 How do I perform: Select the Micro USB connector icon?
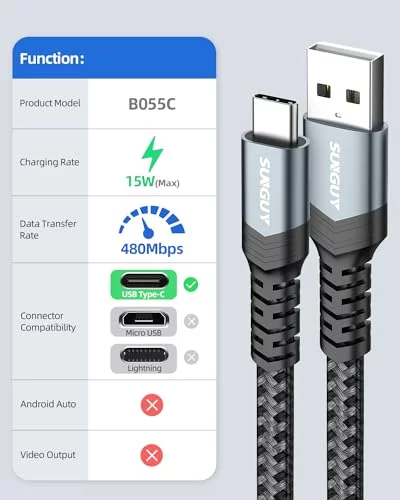(144, 322)
